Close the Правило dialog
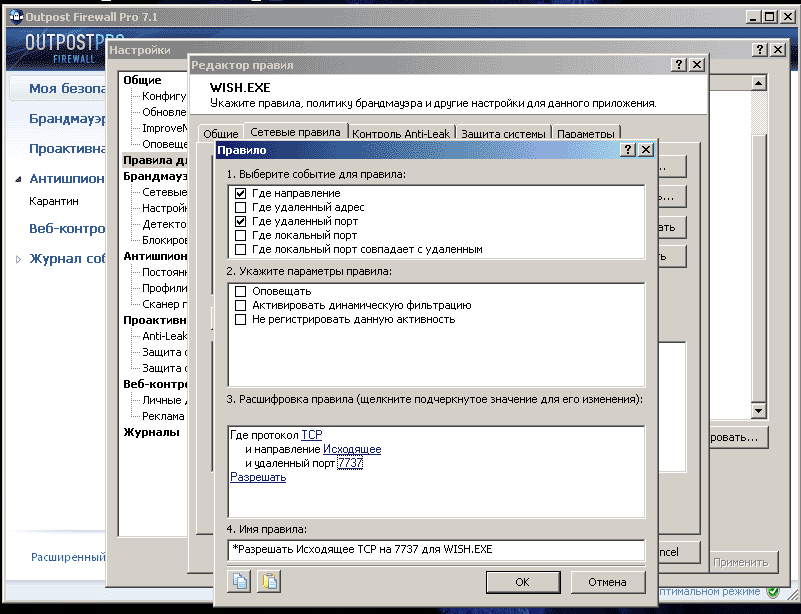The image size is (801, 614). (x=646, y=150)
